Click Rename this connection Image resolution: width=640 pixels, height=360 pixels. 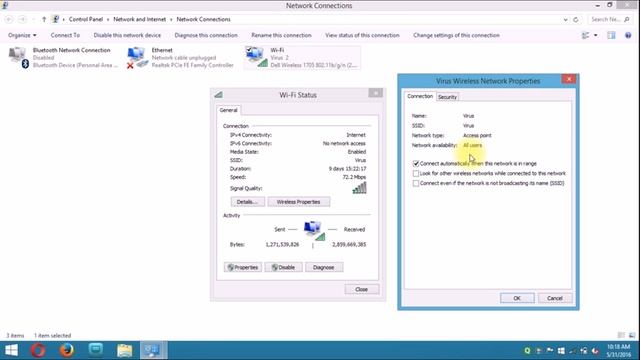pyautogui.click(x=281, y=36)
